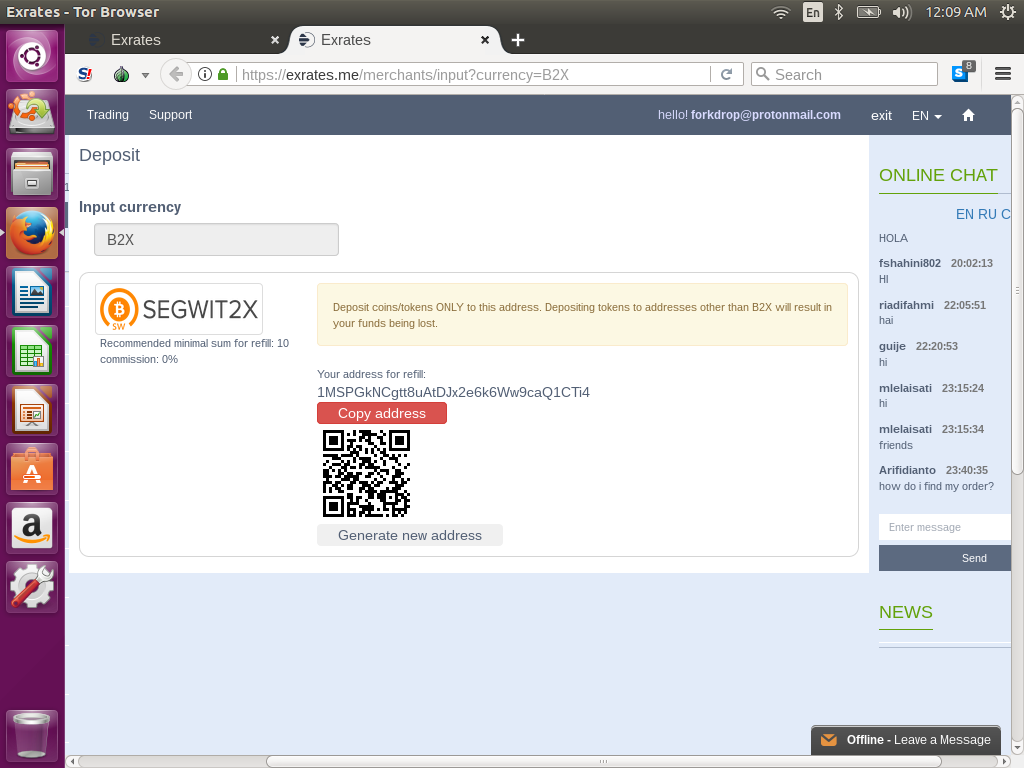Select RU chat language

pos(987,214)
